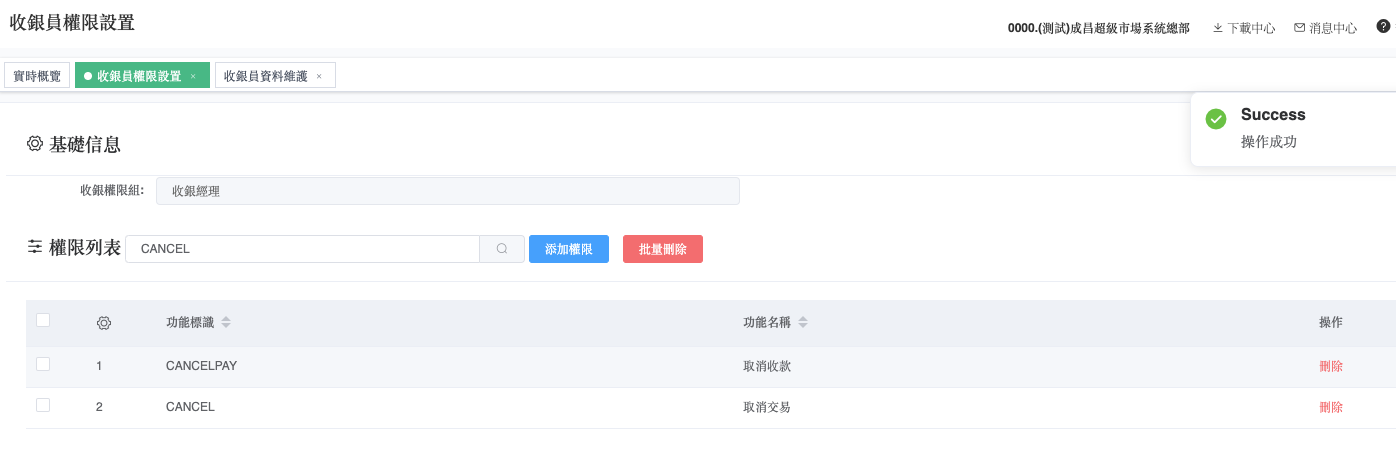Delete the 取消收款 permission row
Image resolution: width=1396 pixels, height=470 pixels.
tap(1330, 366)
